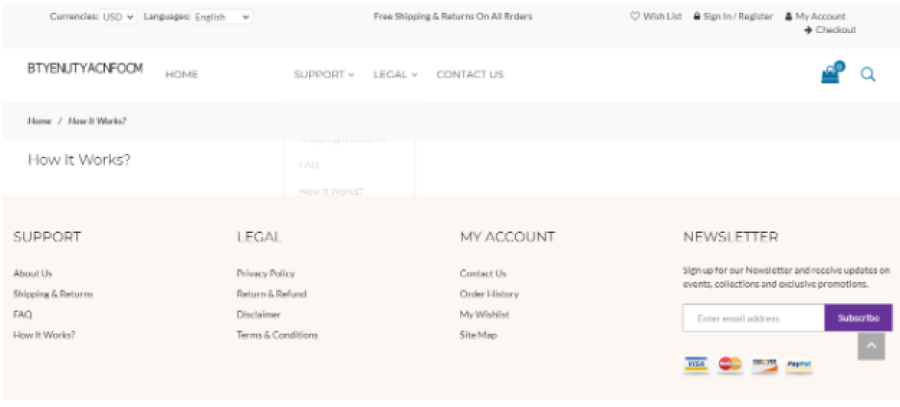This screenshot has width=900, height=407.
Task: Open the shopping cart icon
Action: [832, 73]
